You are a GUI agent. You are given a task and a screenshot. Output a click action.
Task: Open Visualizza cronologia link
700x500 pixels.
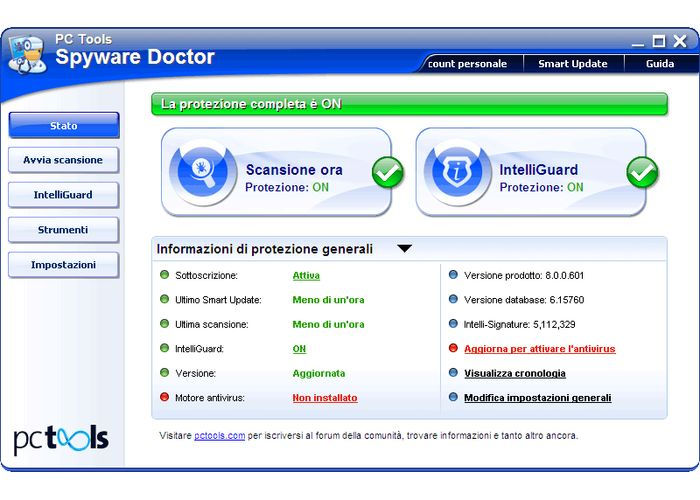point(515,374)
